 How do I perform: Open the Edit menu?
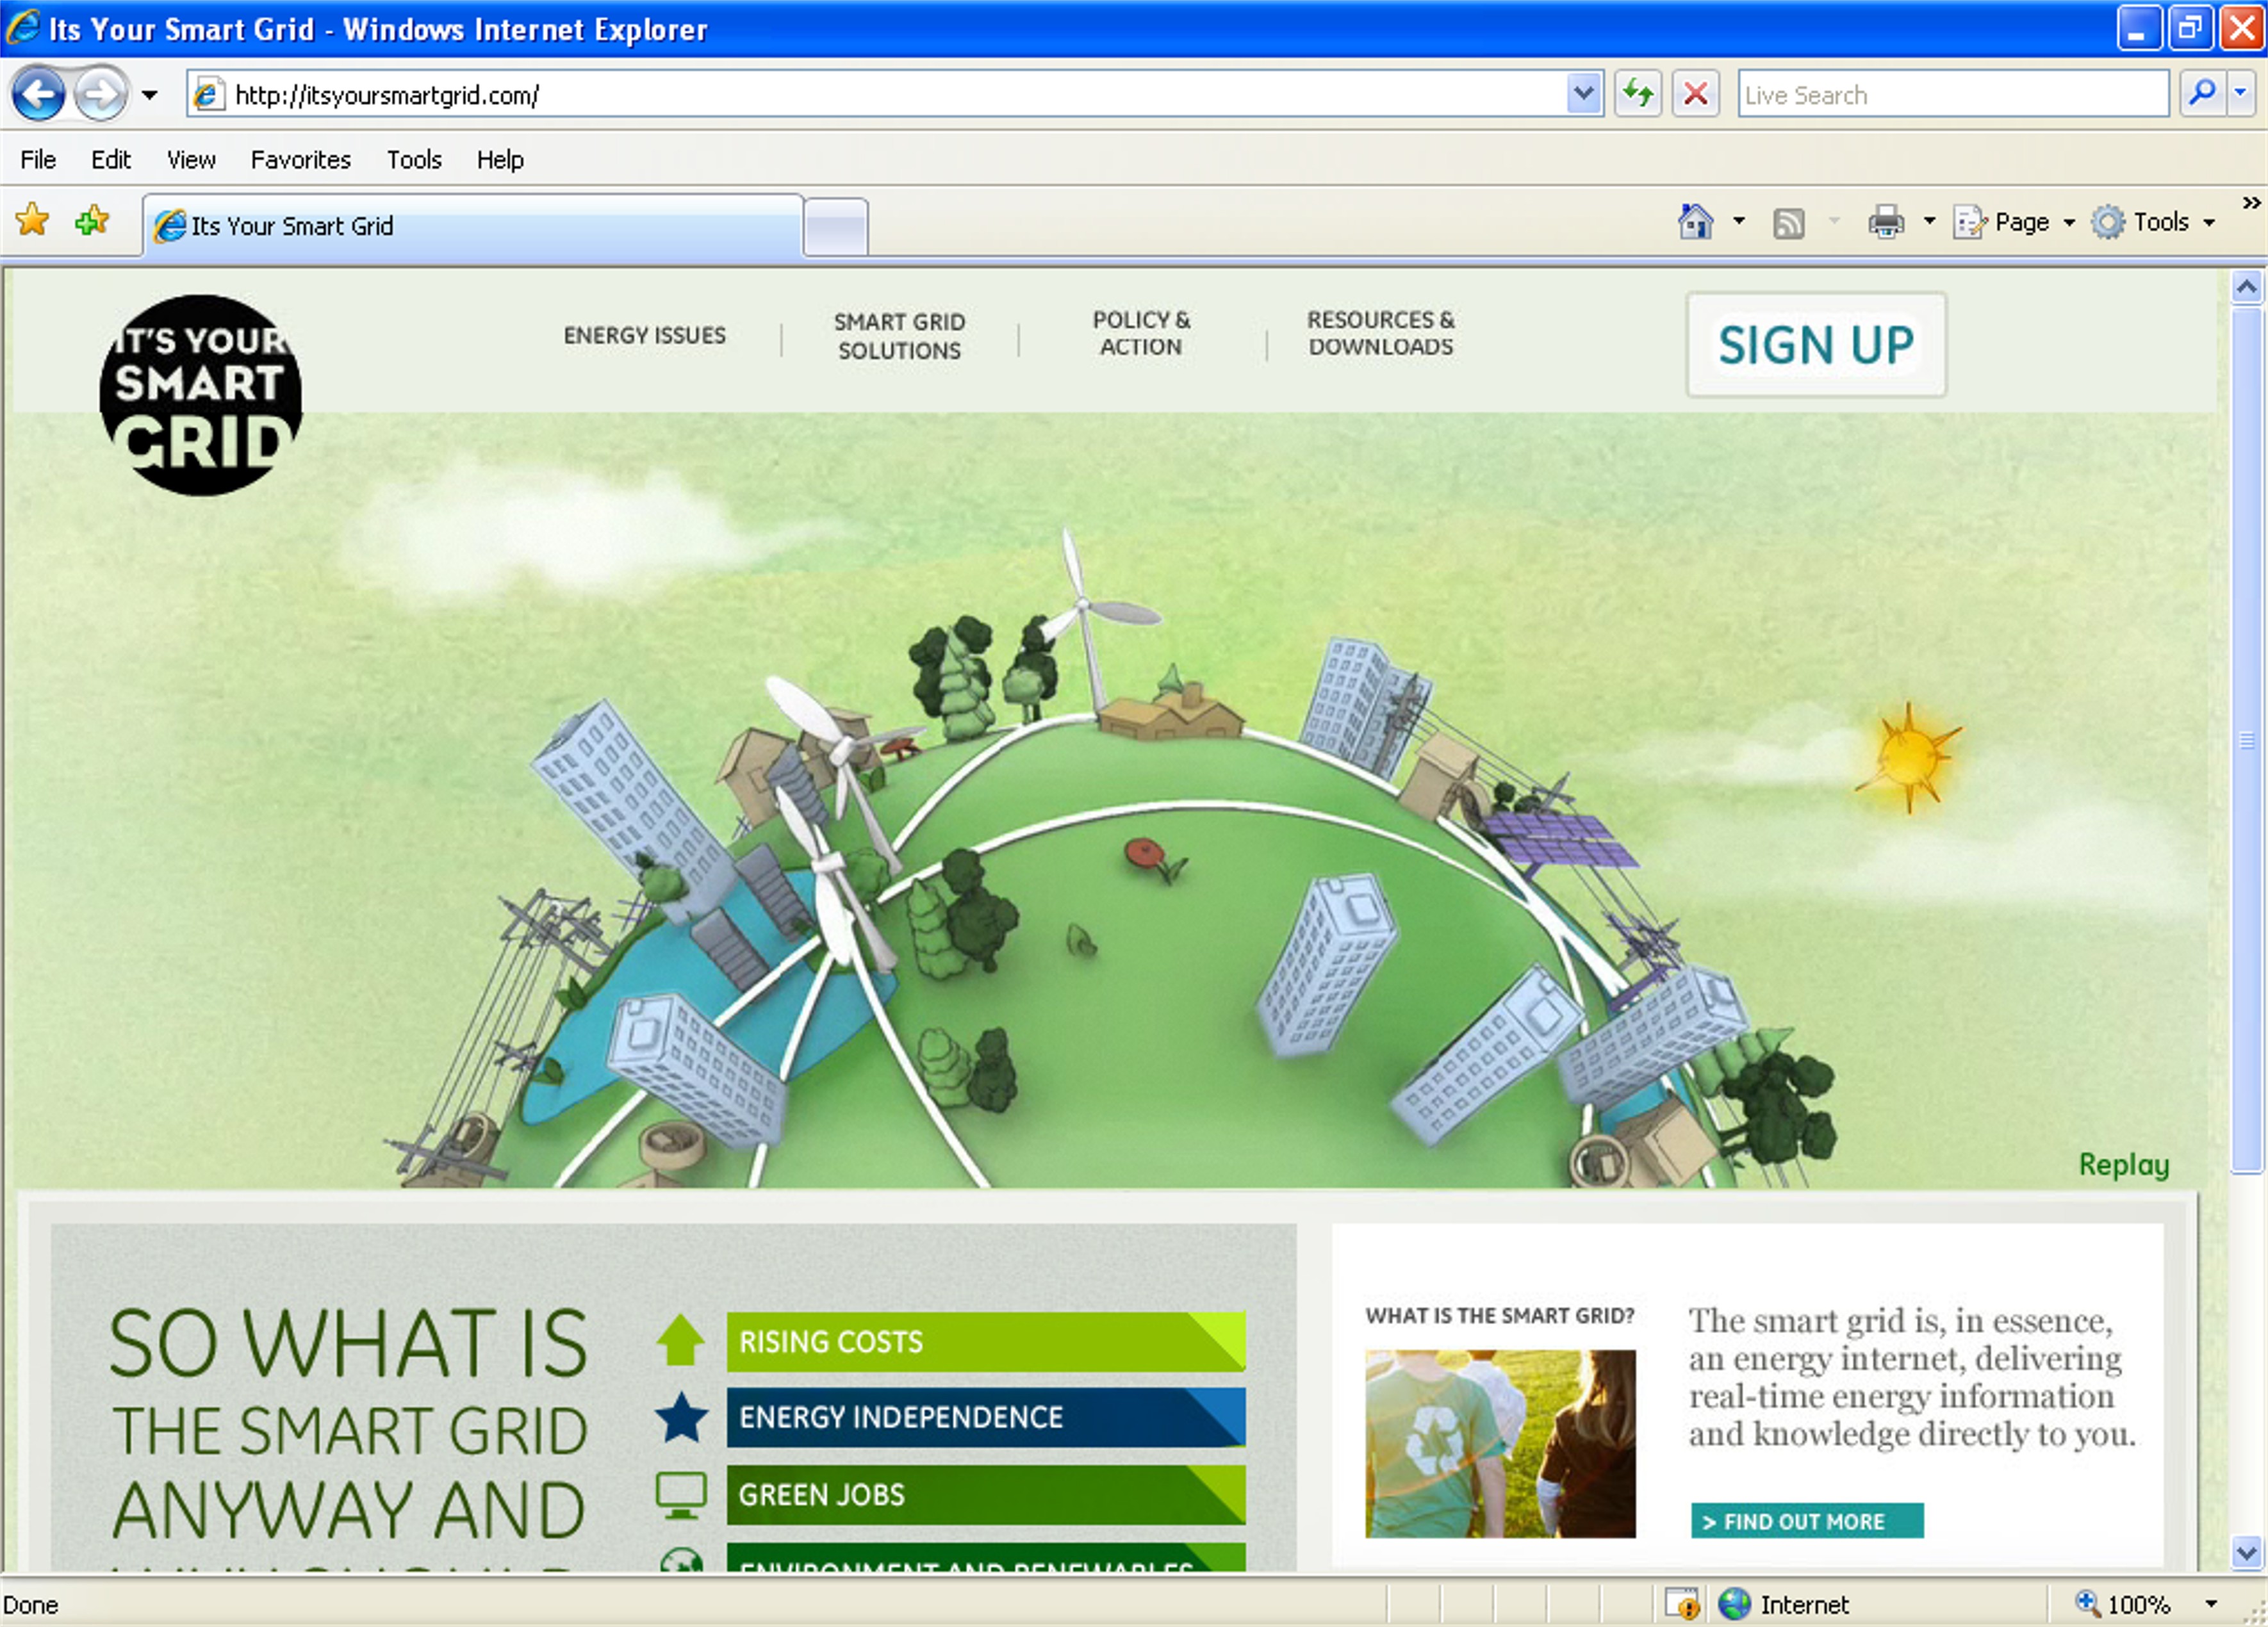click(x=111, y=159)
